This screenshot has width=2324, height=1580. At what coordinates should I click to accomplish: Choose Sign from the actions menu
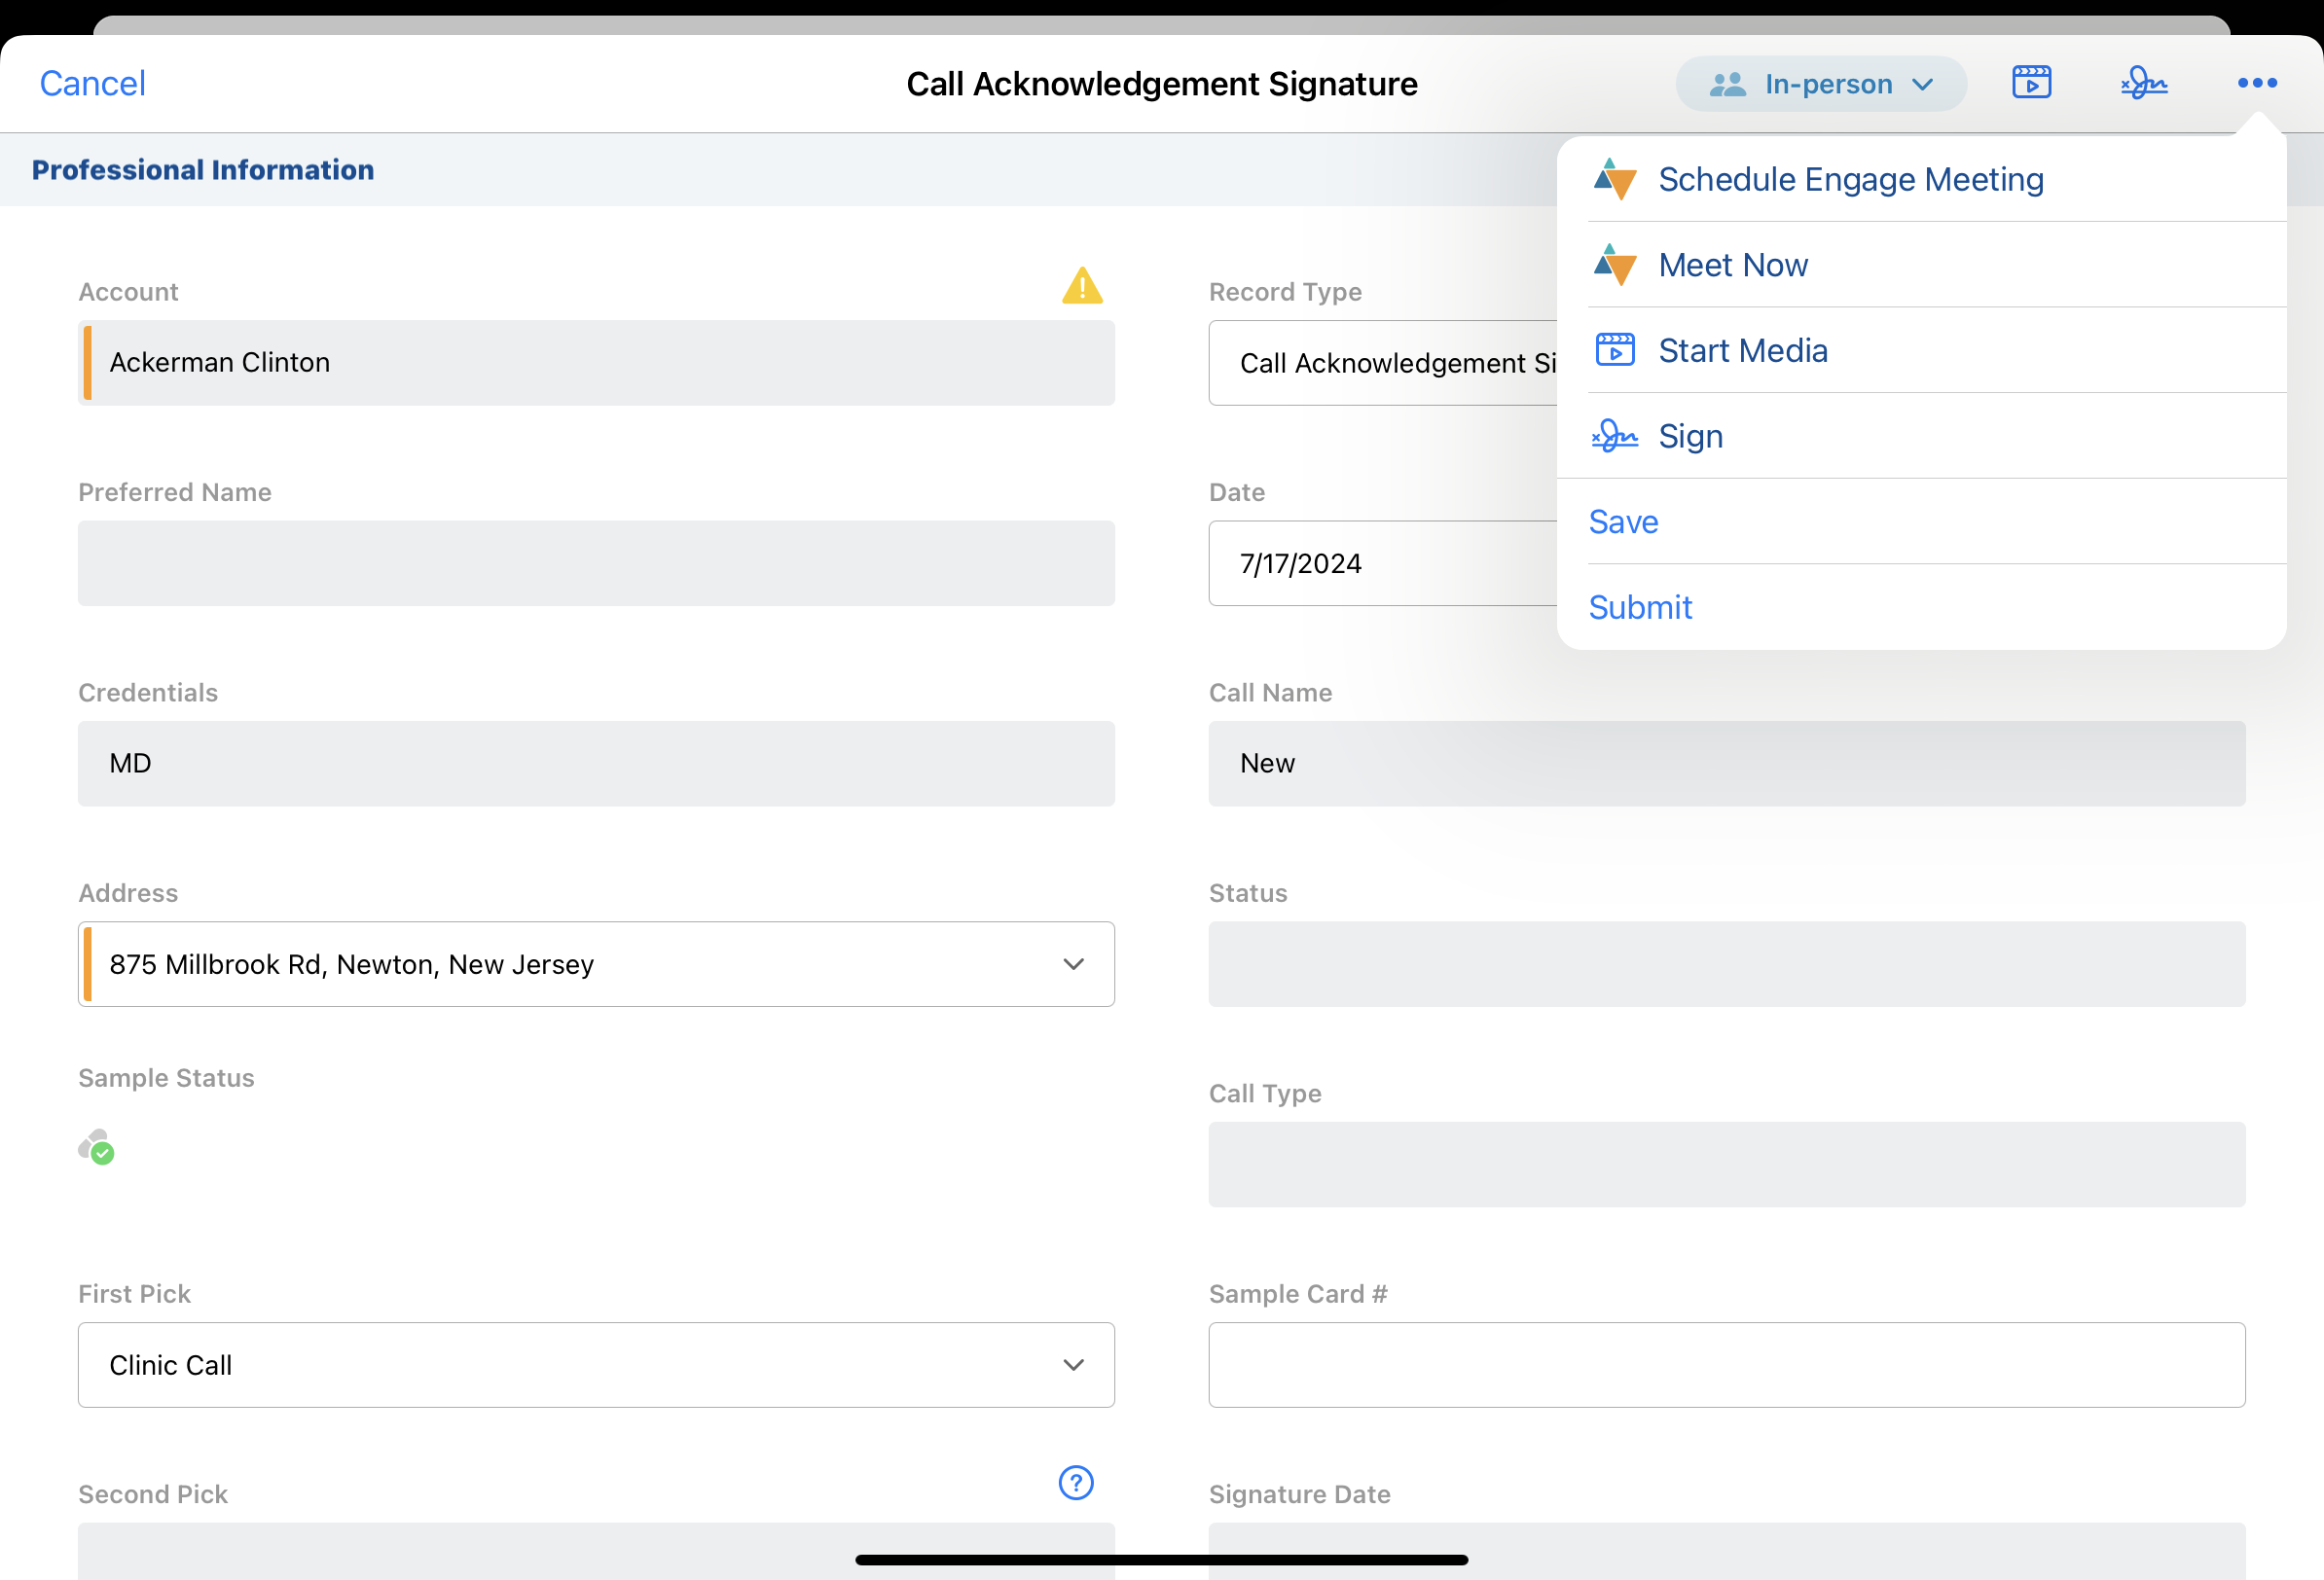[1690, 437]
